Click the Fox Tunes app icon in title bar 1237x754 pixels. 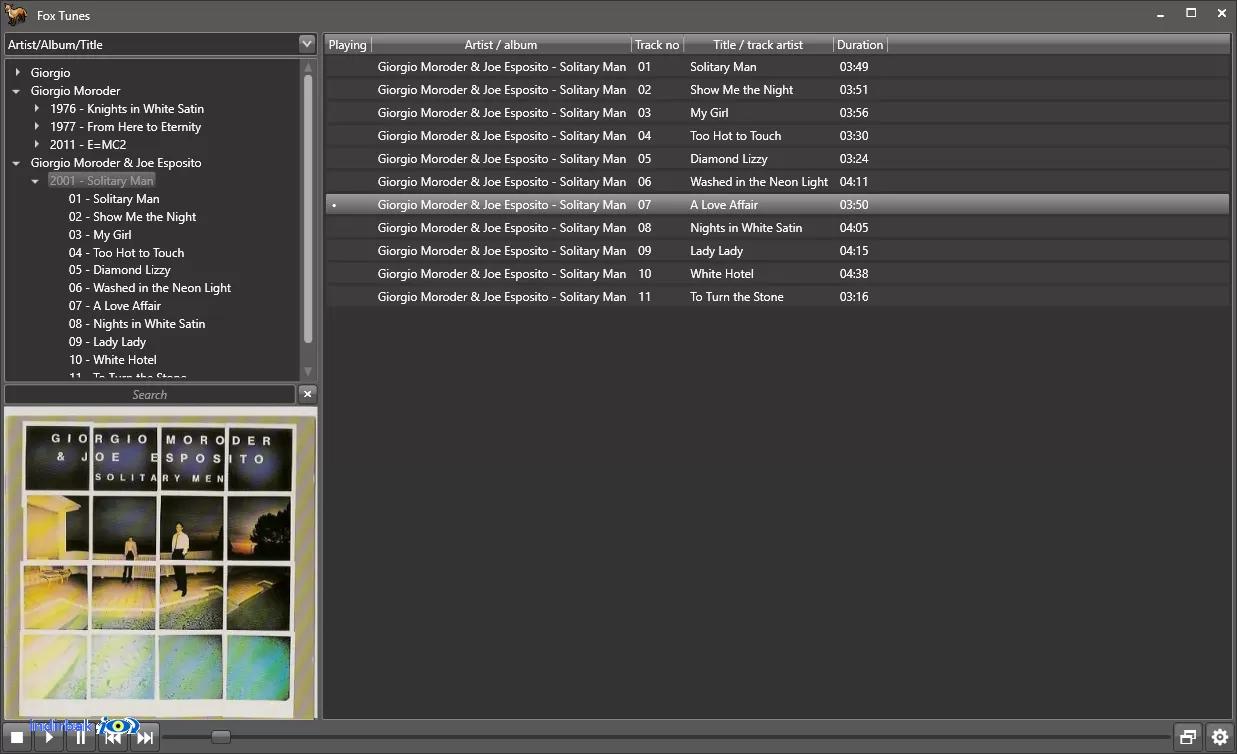16,15
